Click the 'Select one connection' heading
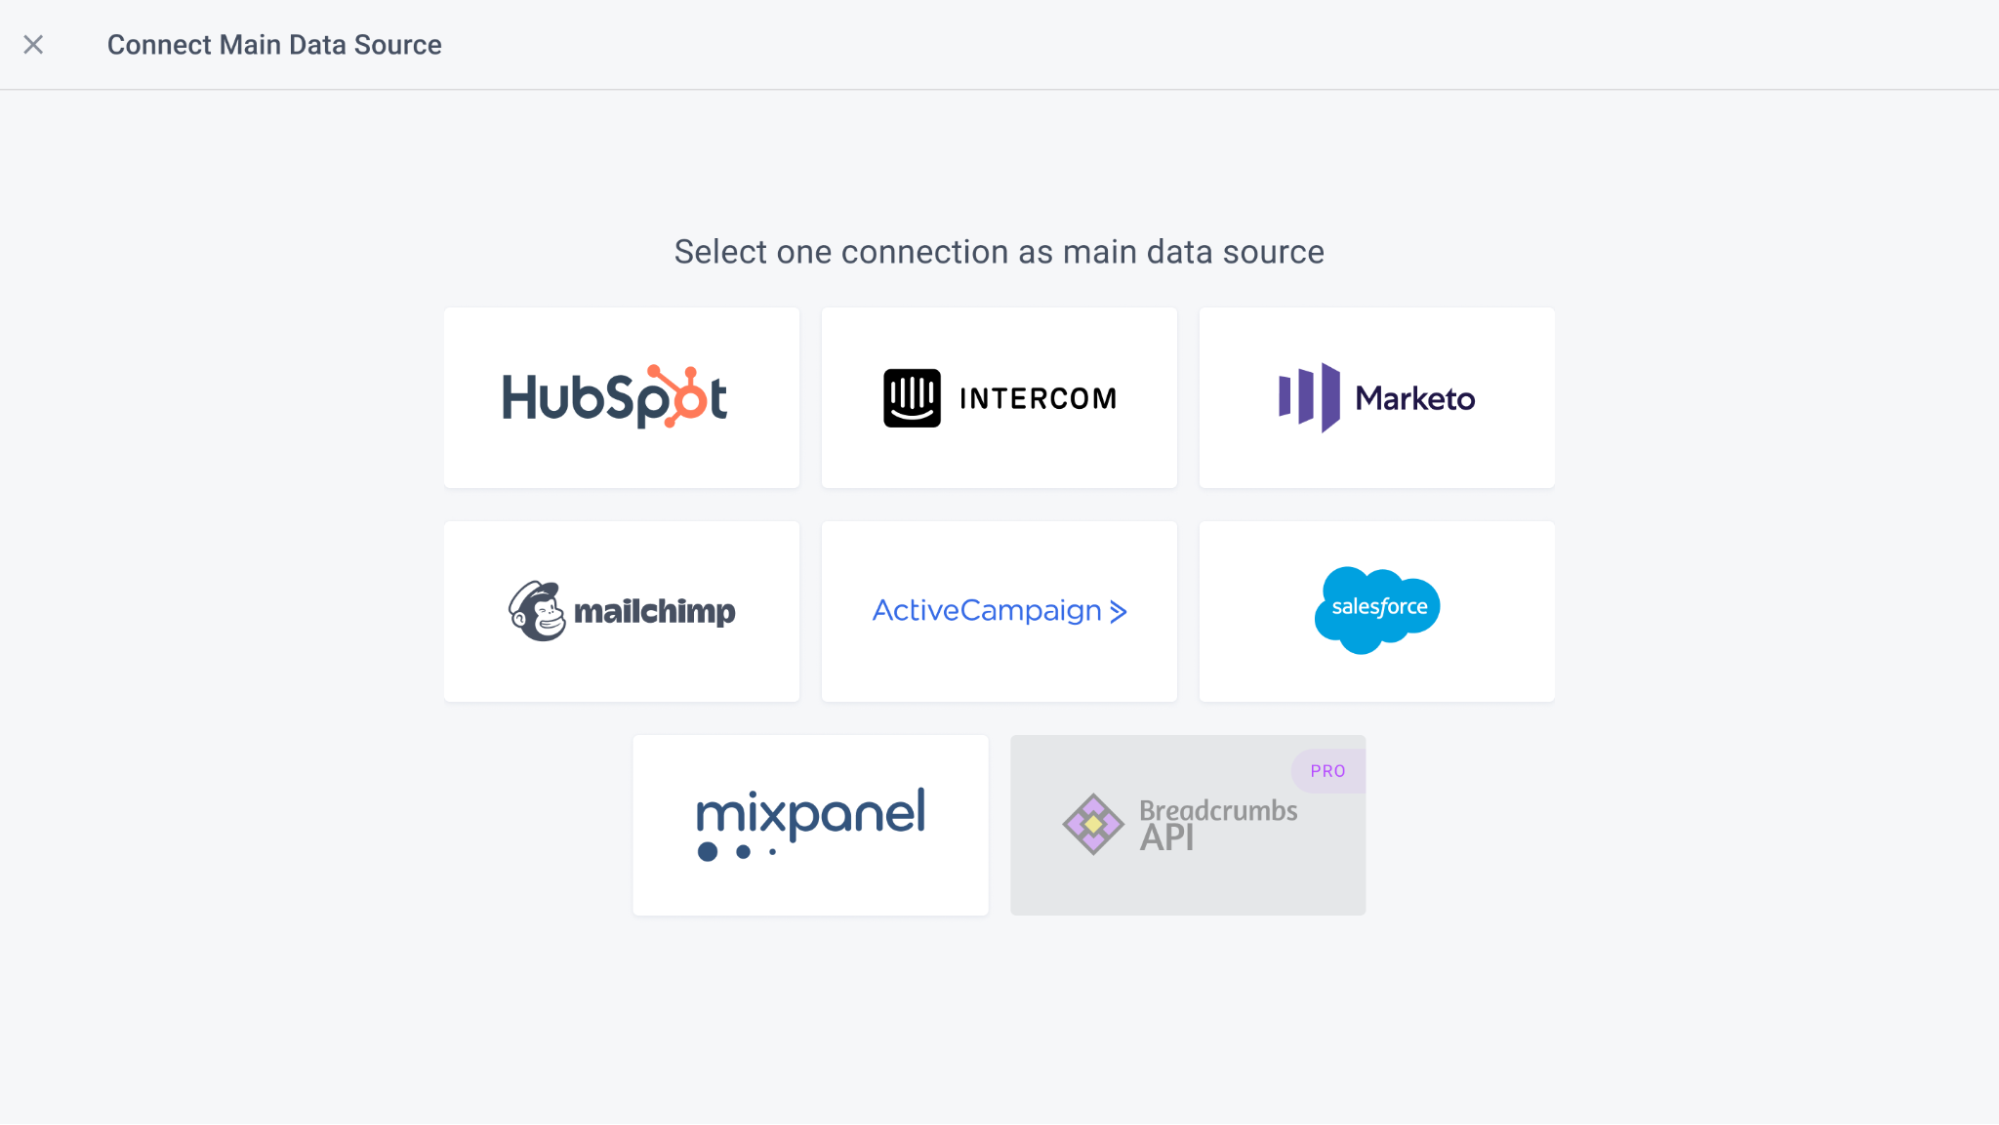The image size is (1999, 1125). [x=999, y=252]
